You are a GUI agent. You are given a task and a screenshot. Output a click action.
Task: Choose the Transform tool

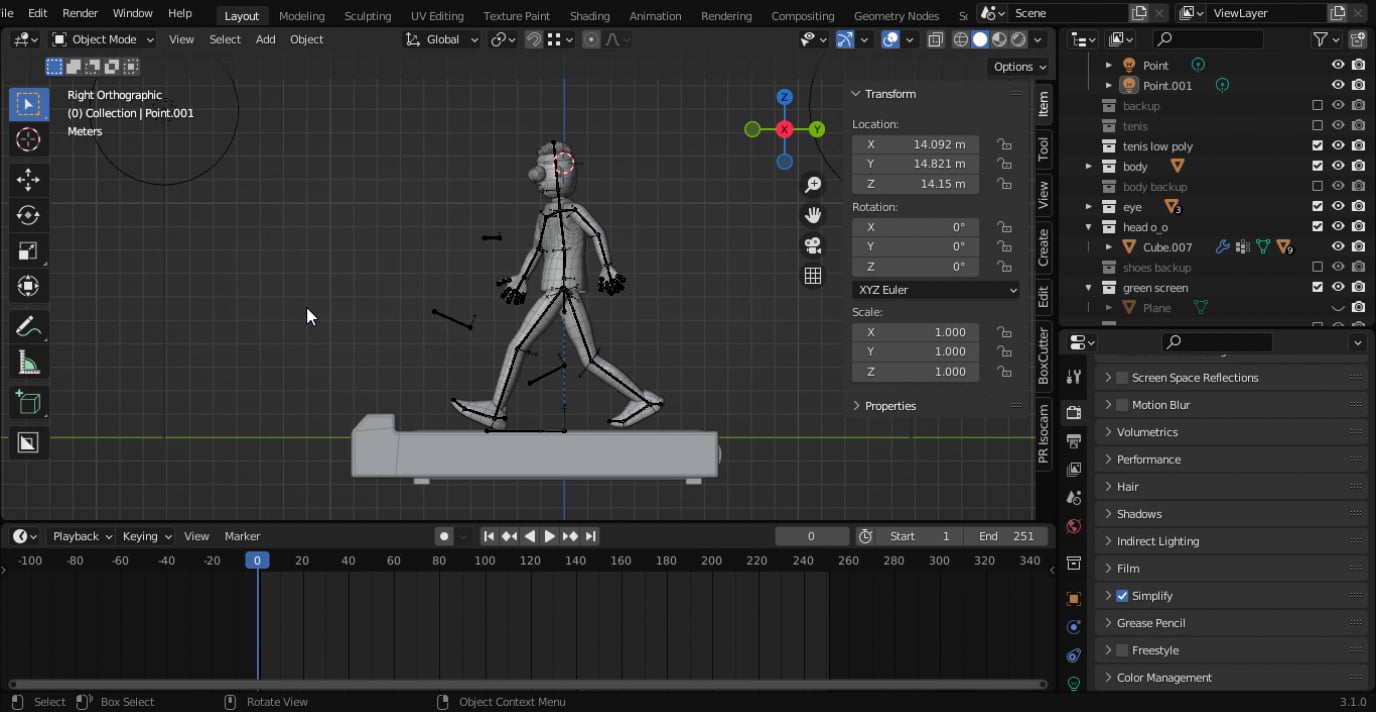point(28,287)
